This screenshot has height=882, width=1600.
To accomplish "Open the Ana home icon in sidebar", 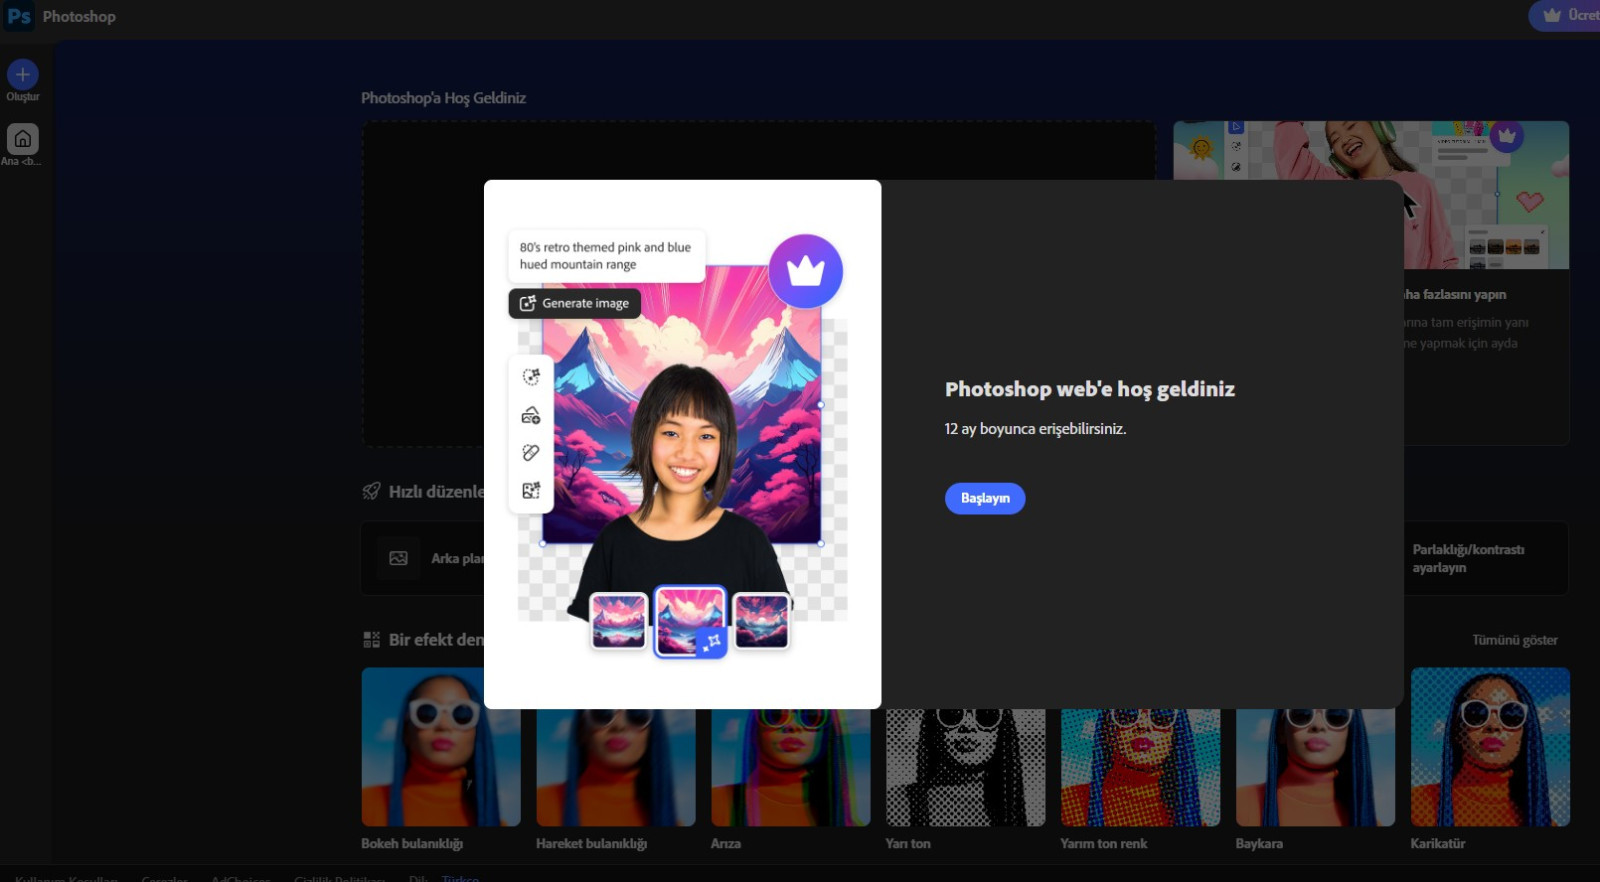I will click(22, 139).
